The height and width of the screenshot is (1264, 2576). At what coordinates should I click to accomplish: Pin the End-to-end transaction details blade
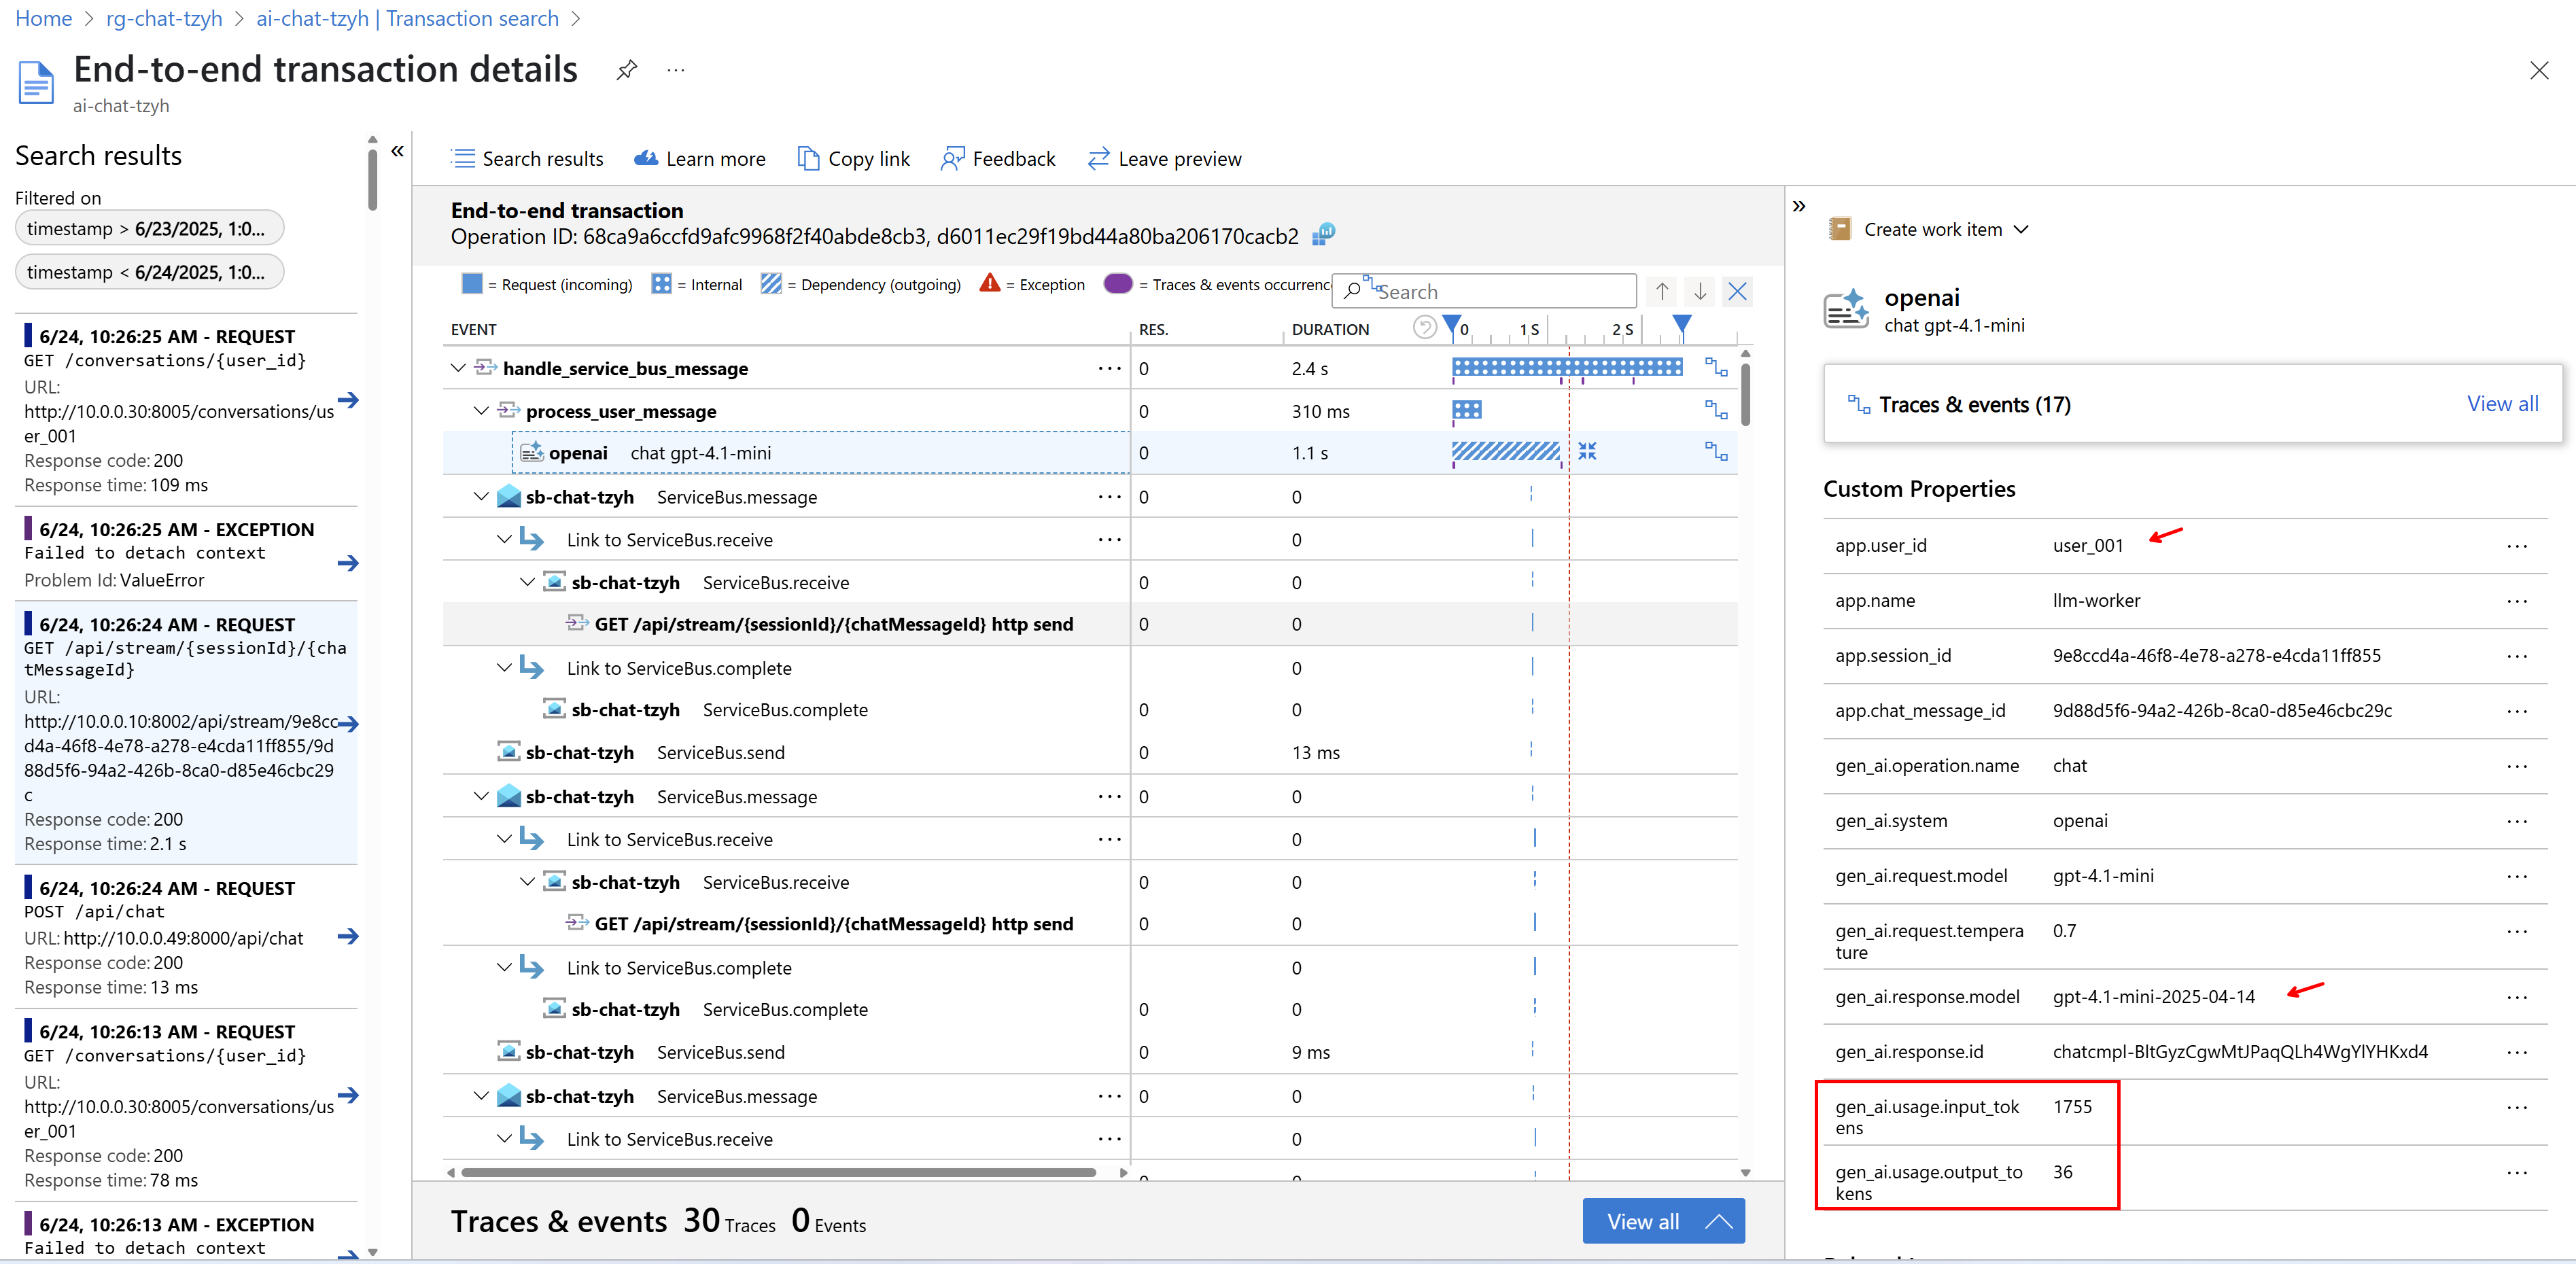[626, 70]
